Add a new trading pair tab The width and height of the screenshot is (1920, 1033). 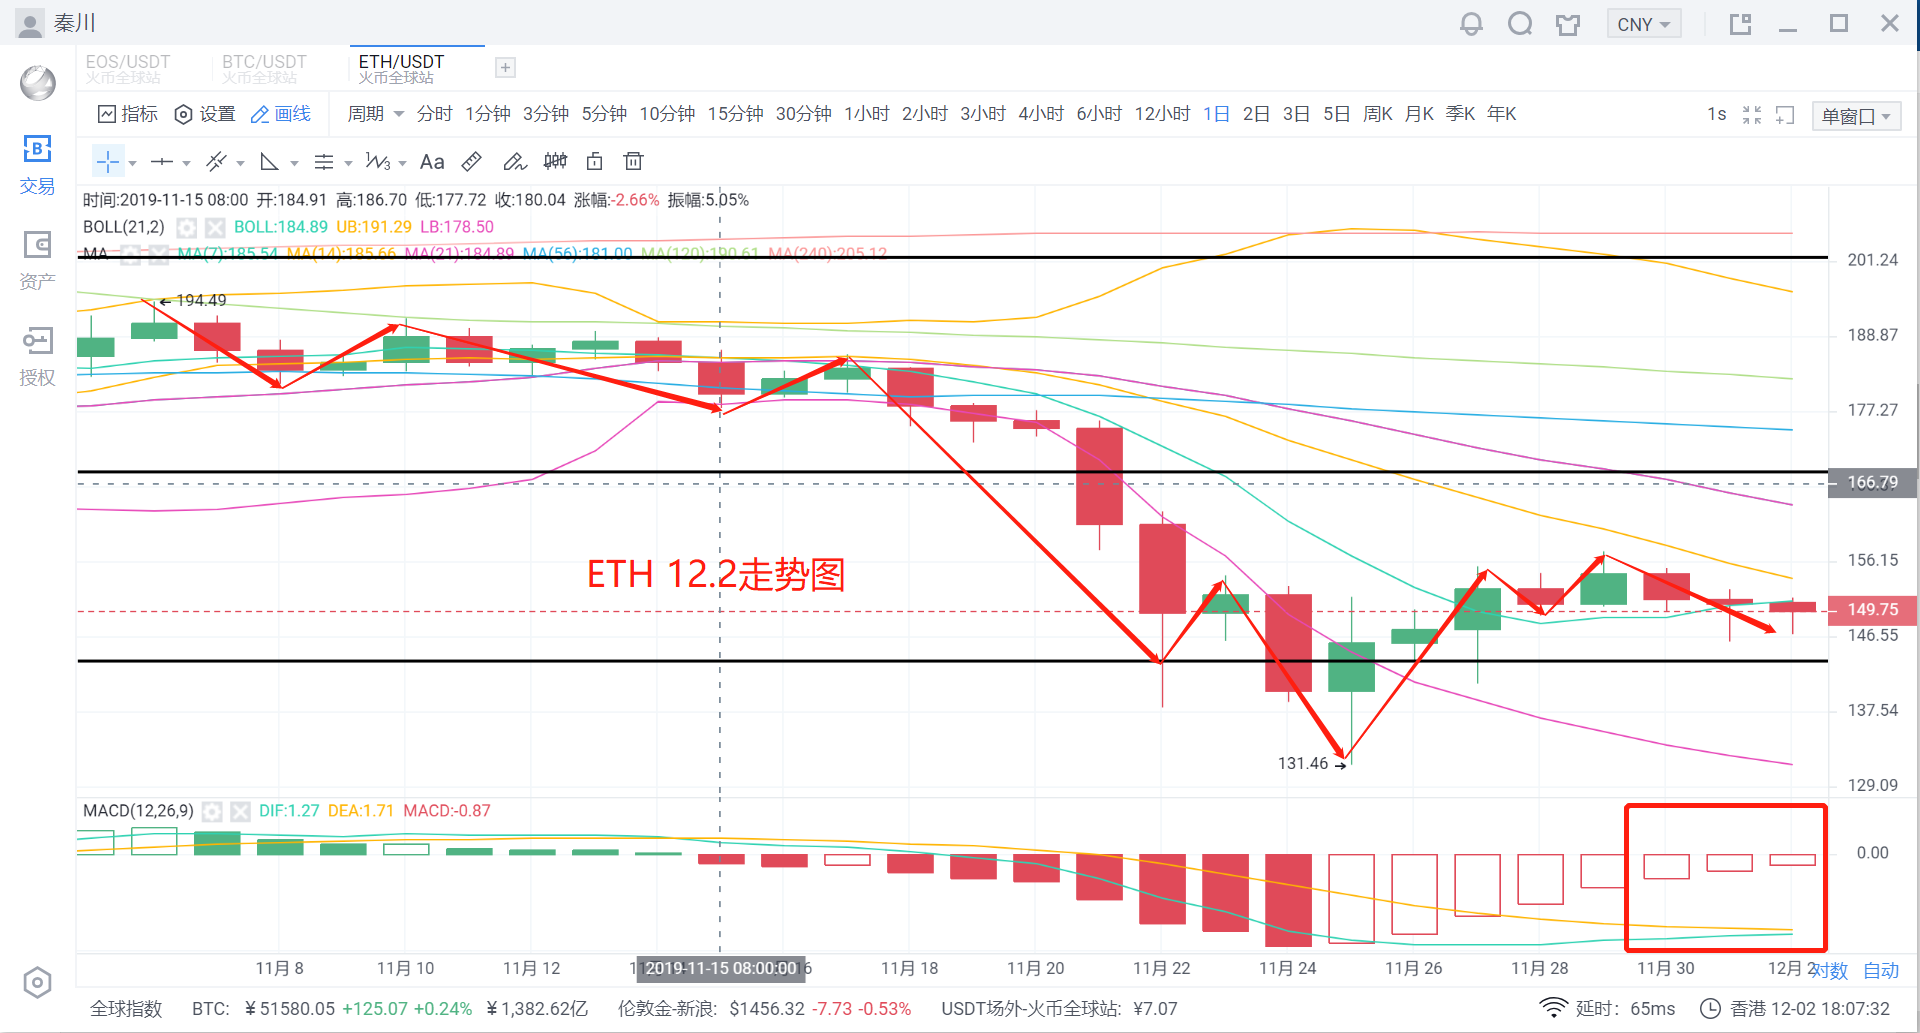506,68
